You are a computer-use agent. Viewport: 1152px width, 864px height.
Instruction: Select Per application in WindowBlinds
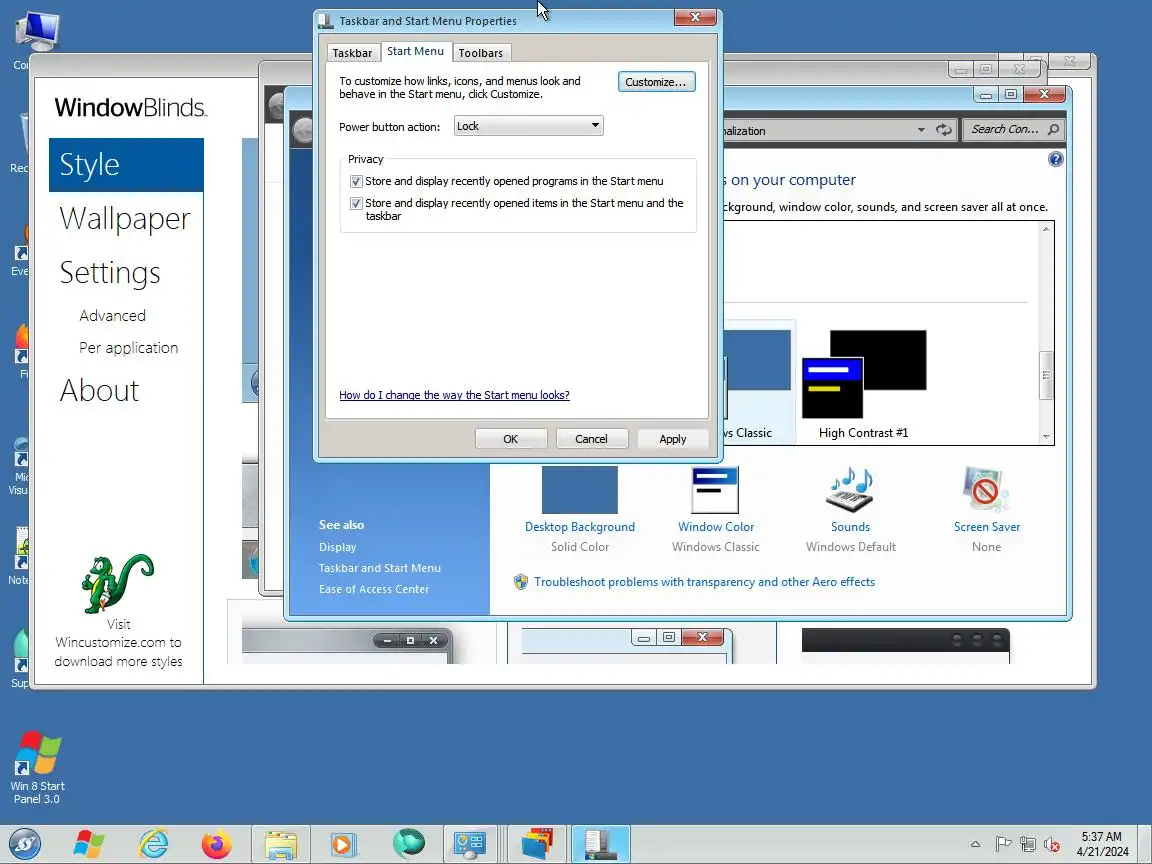[x=129, y=348]
